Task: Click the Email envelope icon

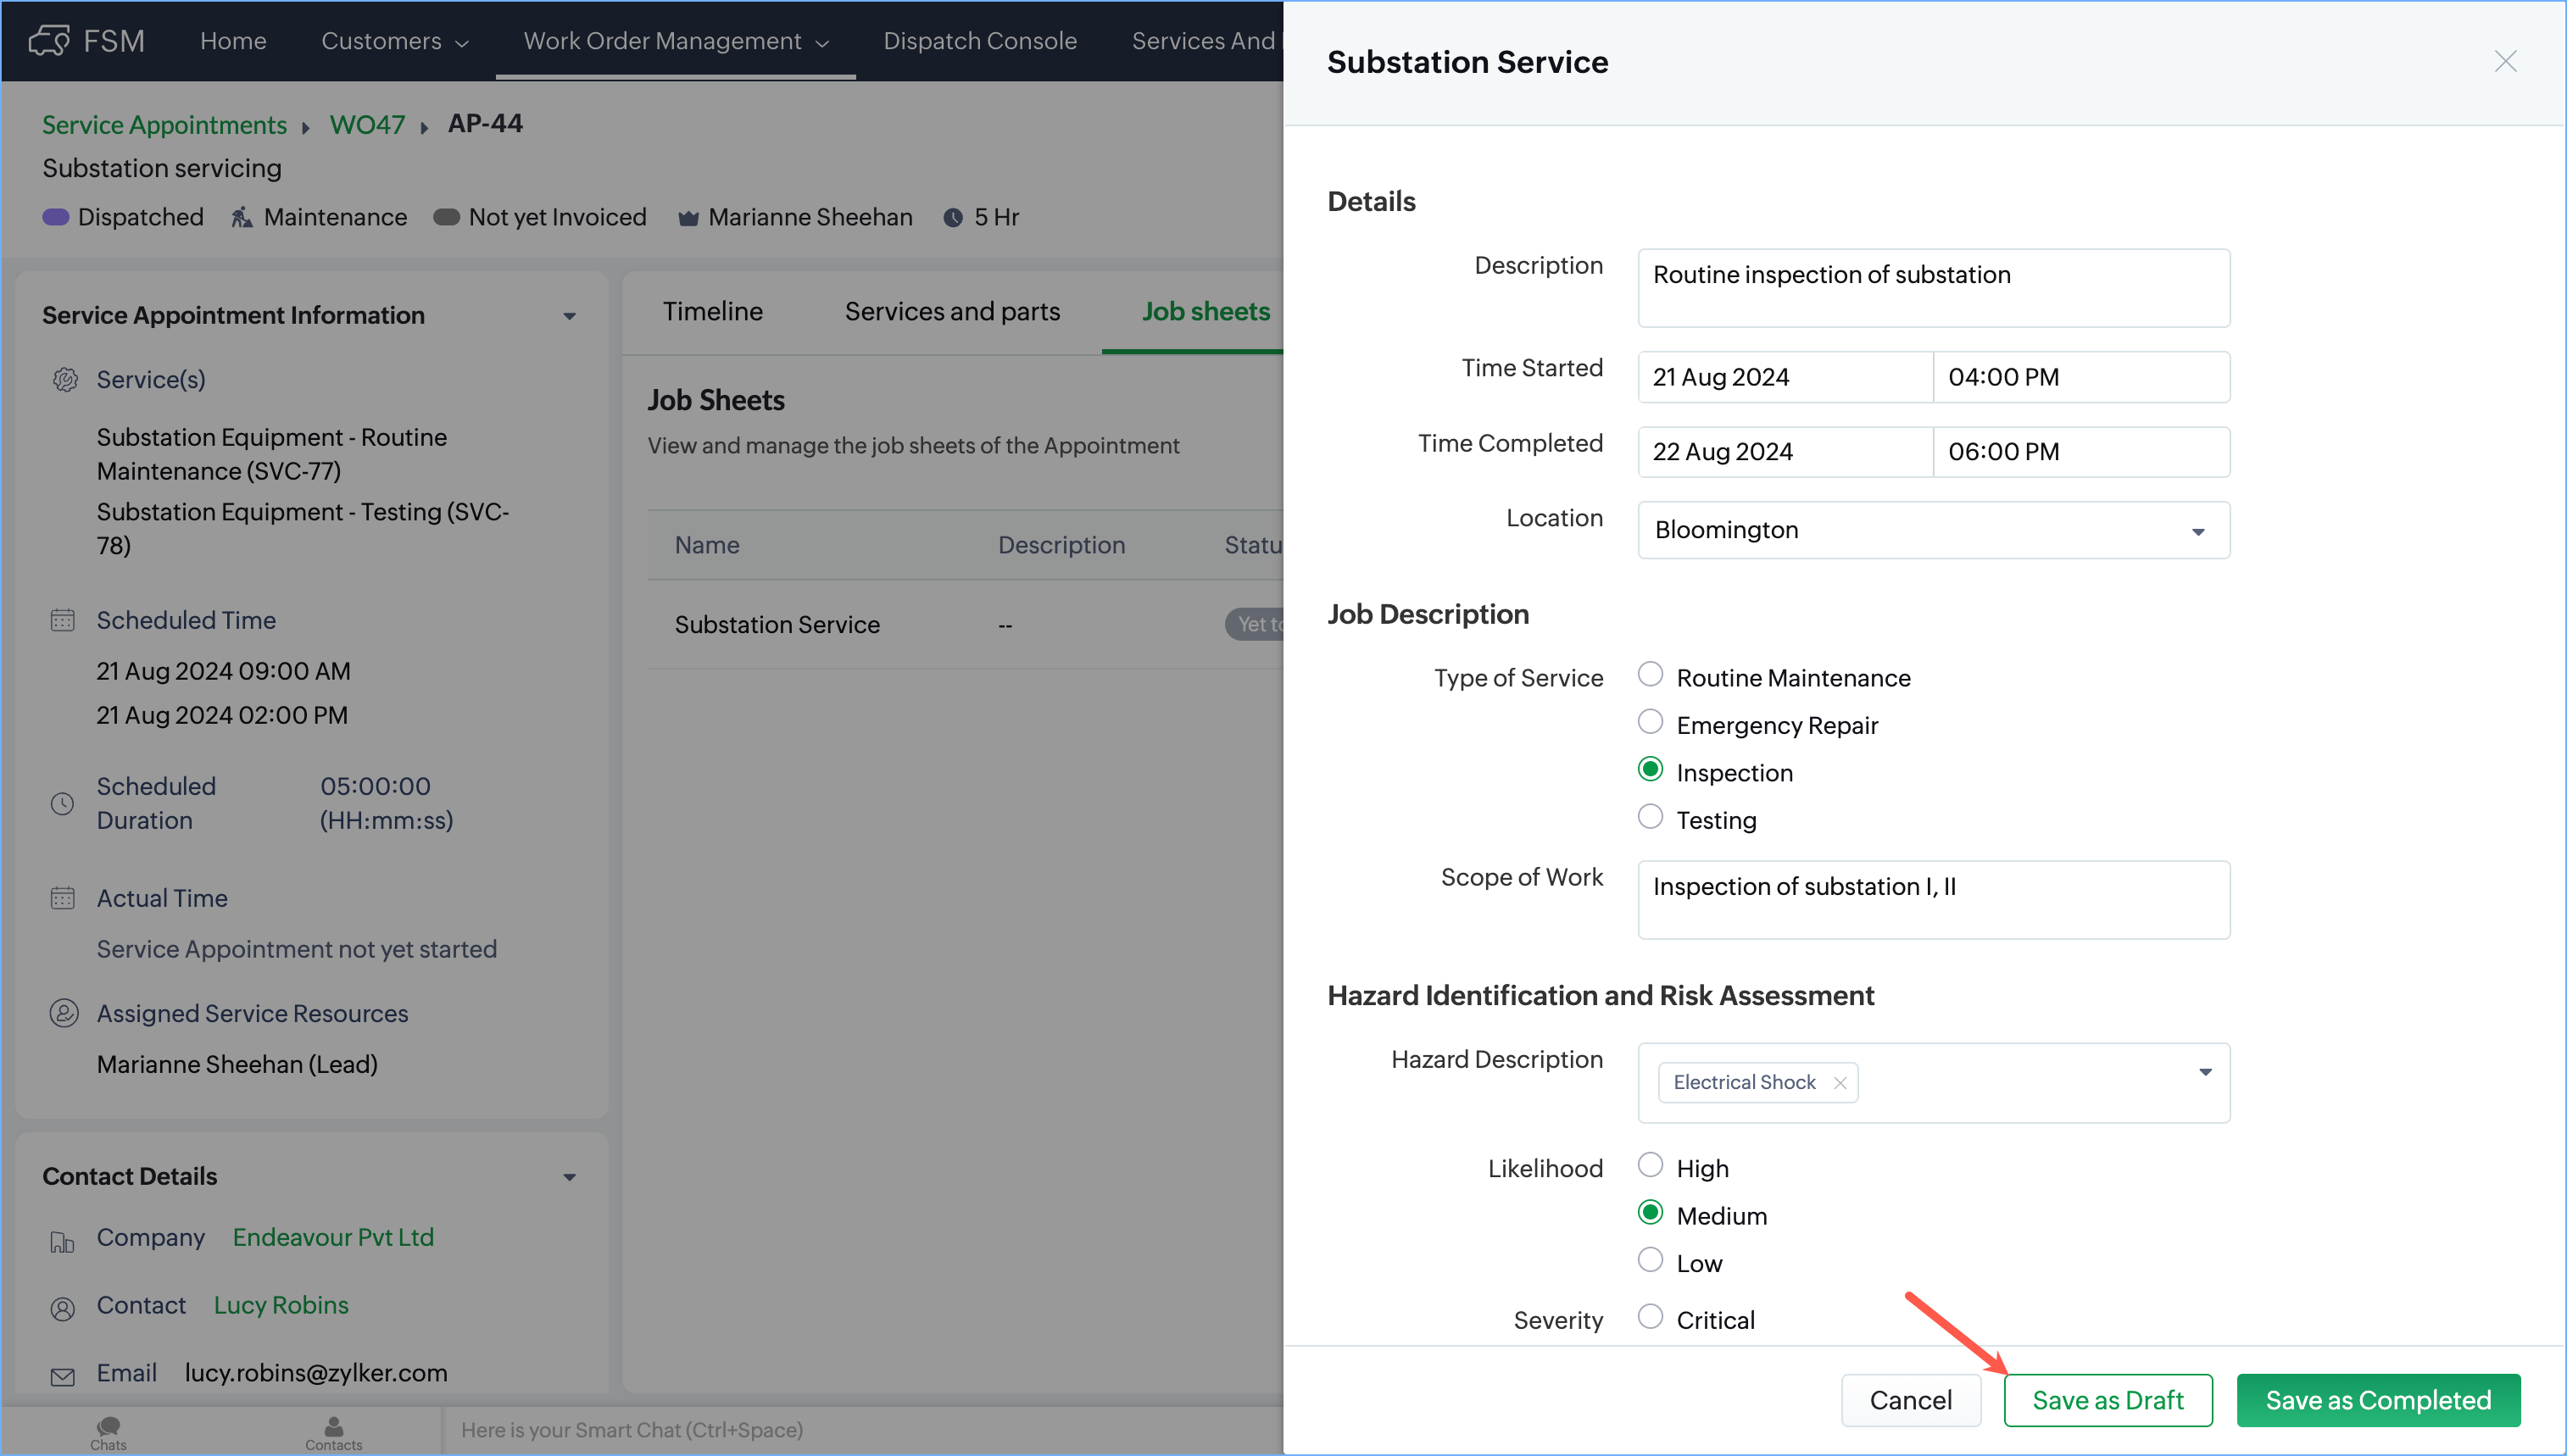Action: (62, 1376)
